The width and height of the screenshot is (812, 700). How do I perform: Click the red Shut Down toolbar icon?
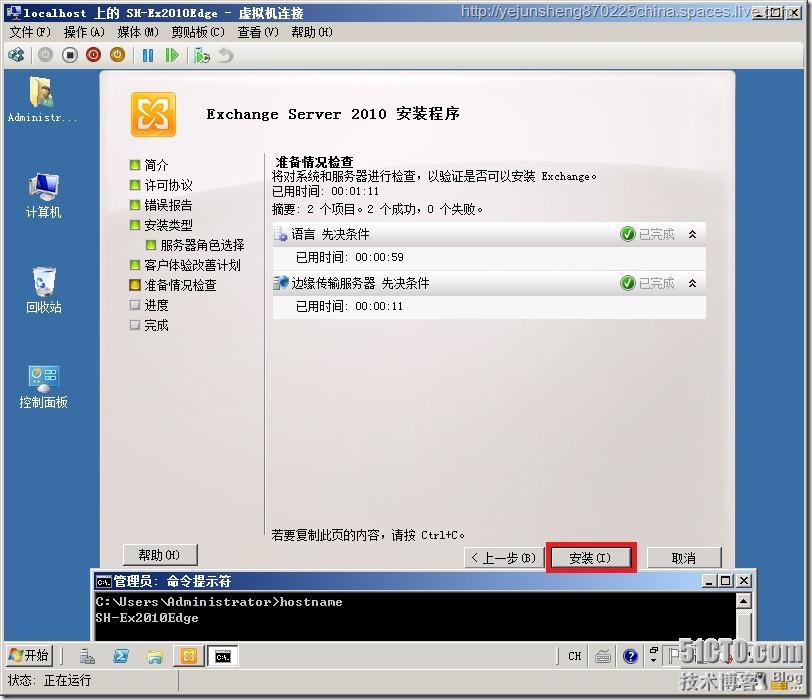[x=94, y=55]
